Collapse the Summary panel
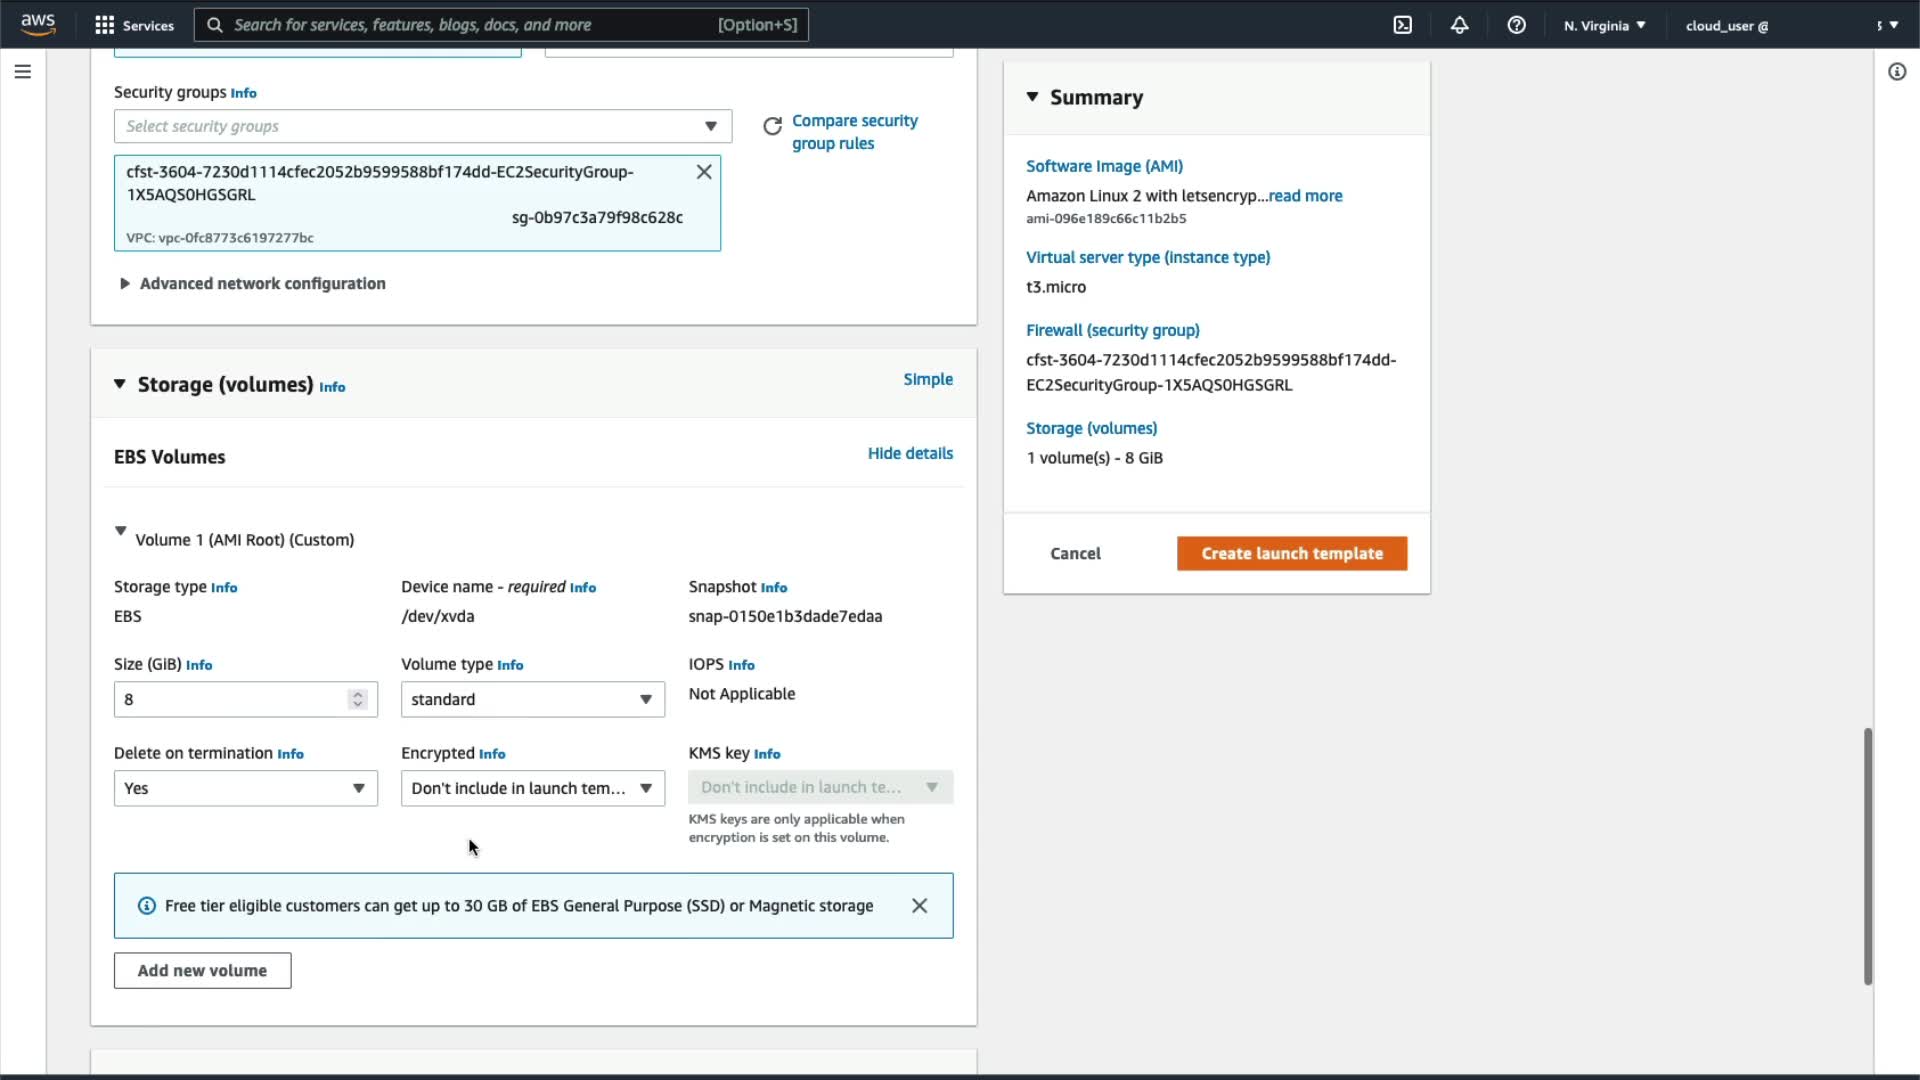The width and height of the screenshot is (1920, 1080). point(1032,97)
